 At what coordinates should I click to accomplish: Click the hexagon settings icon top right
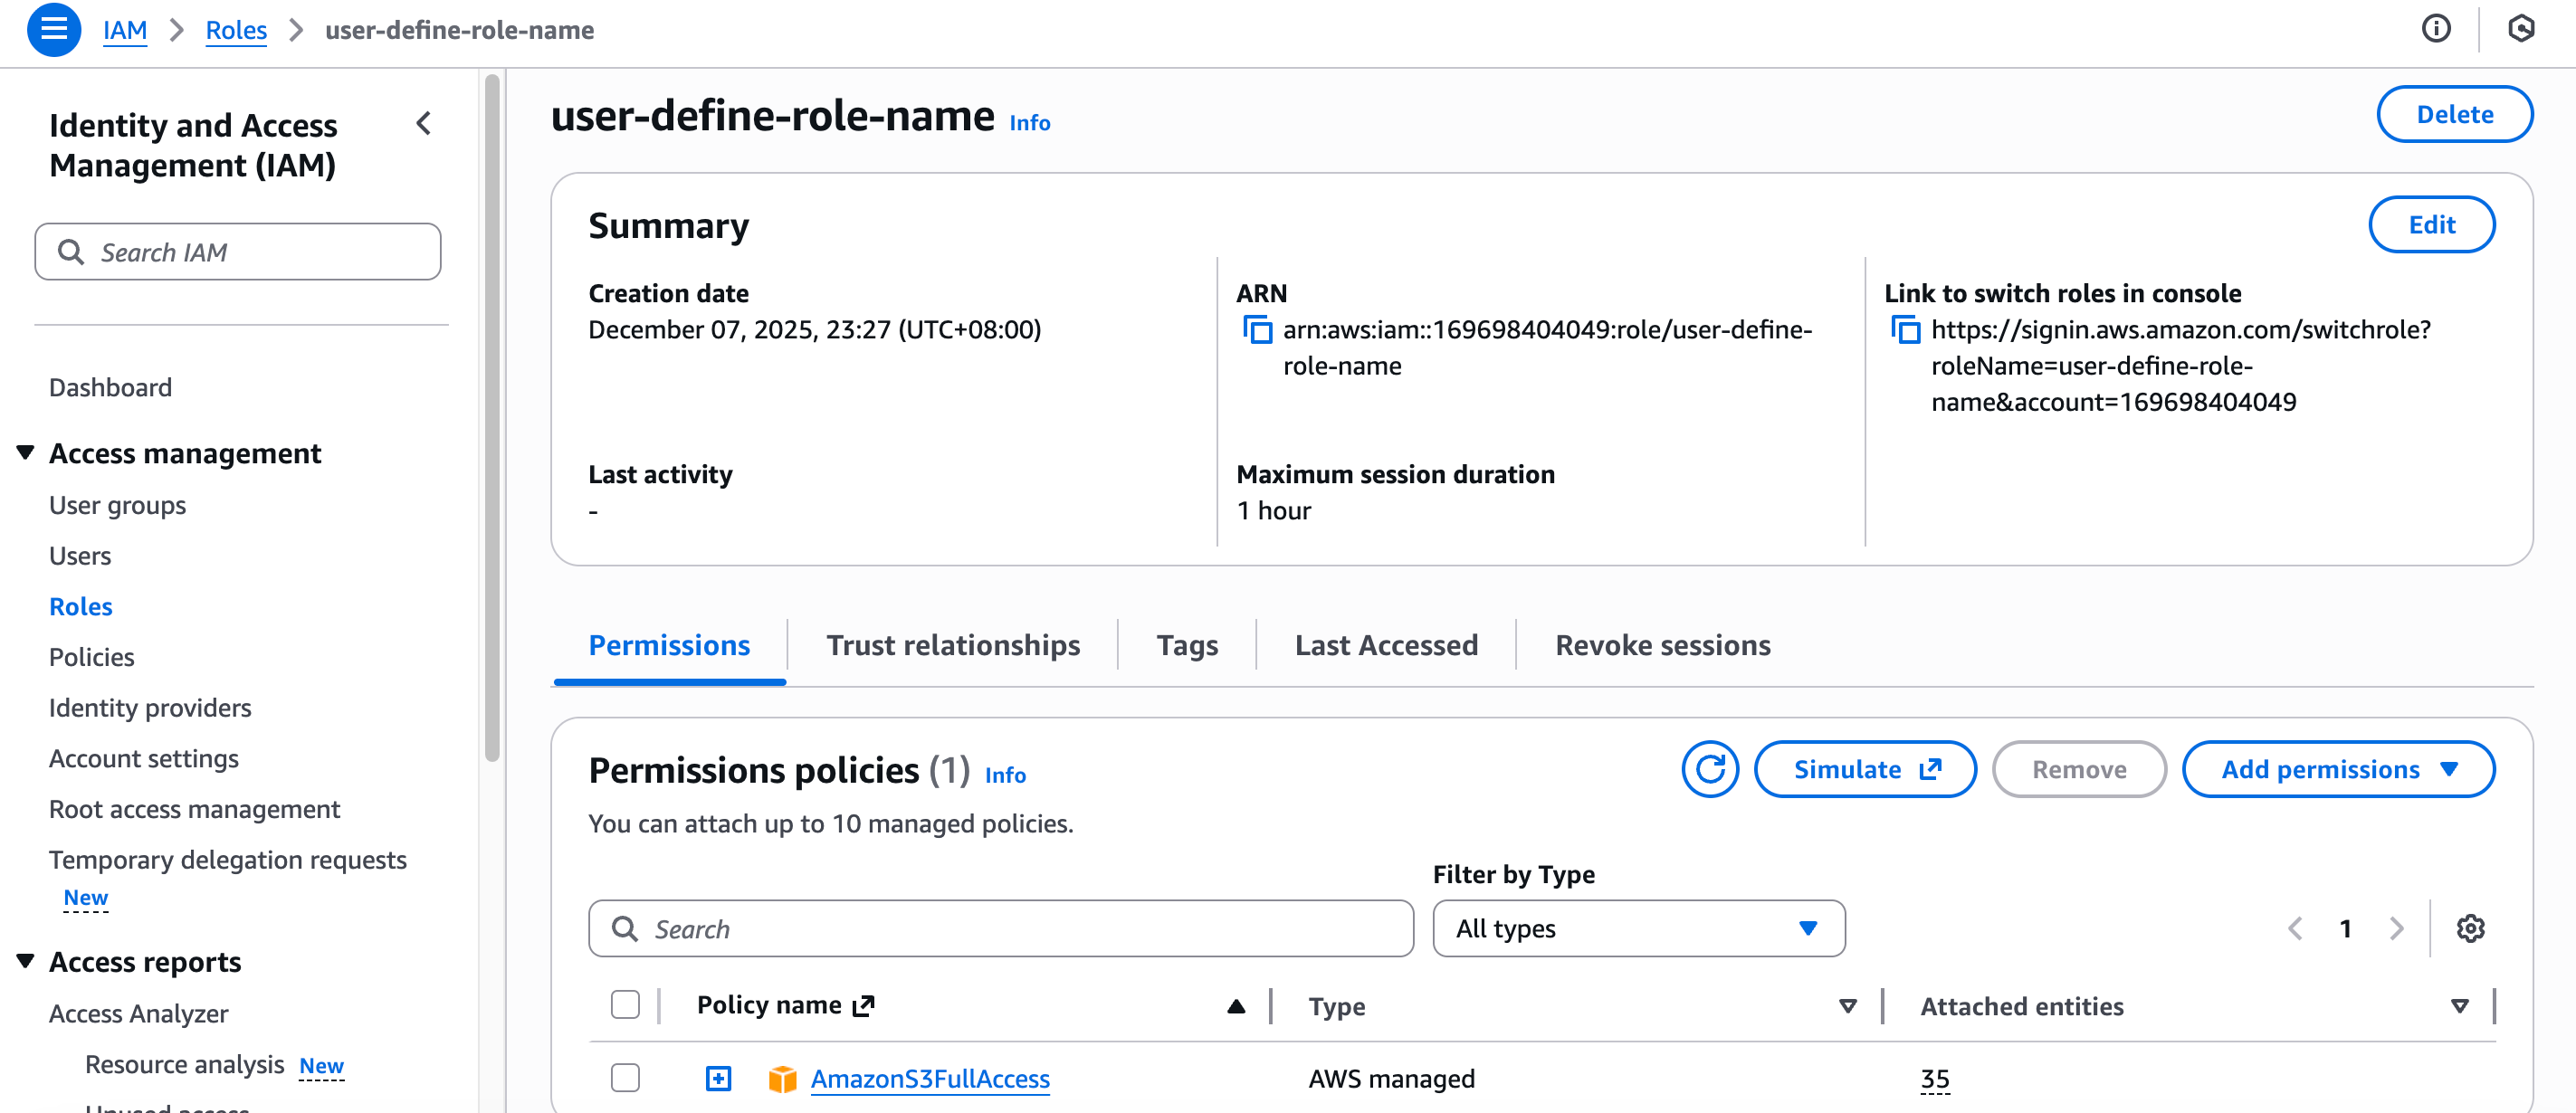[2521, 29]
